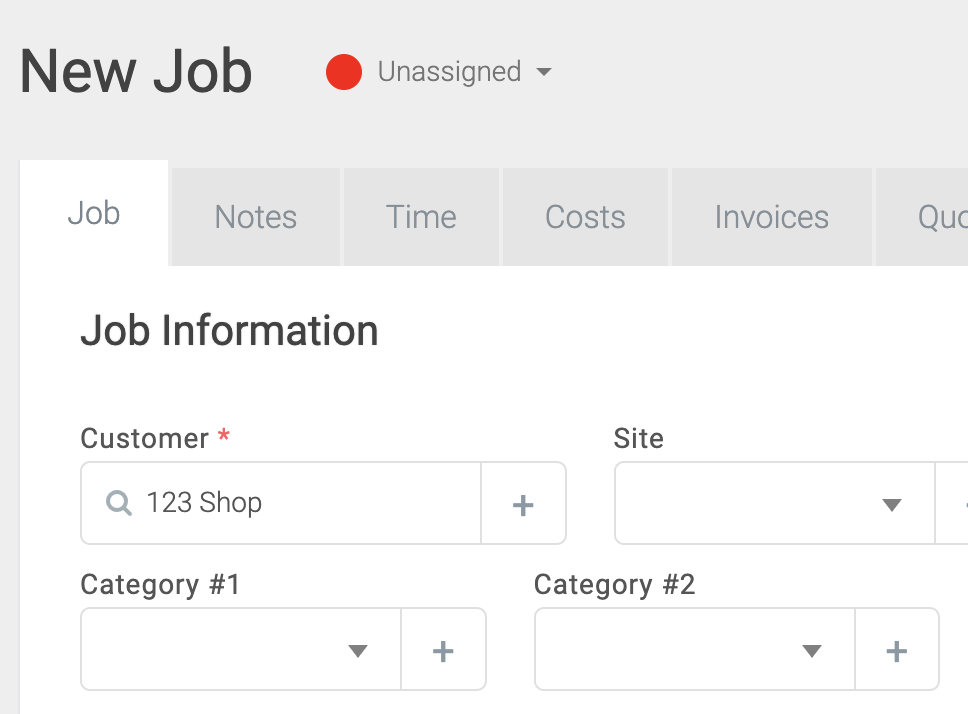
Task: Click the Site field label
Action: coord(638,439)
